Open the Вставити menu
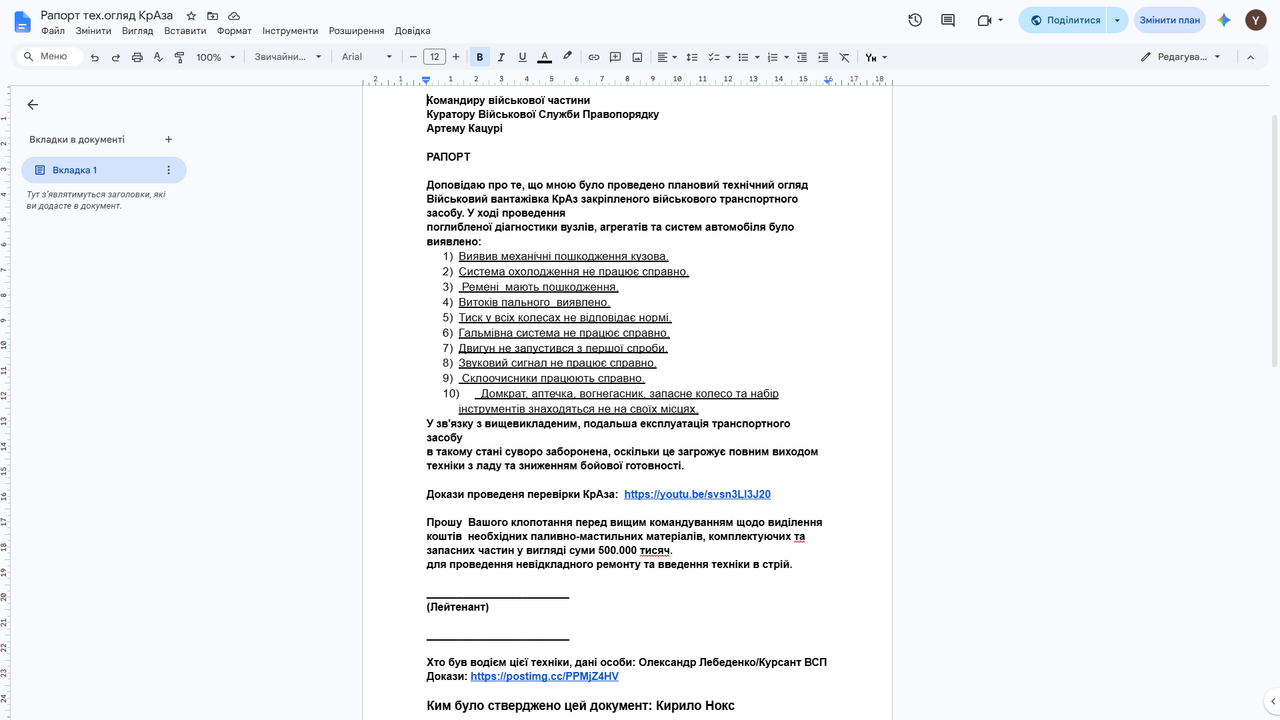The image size is (1280, 720). click(185, 31)
